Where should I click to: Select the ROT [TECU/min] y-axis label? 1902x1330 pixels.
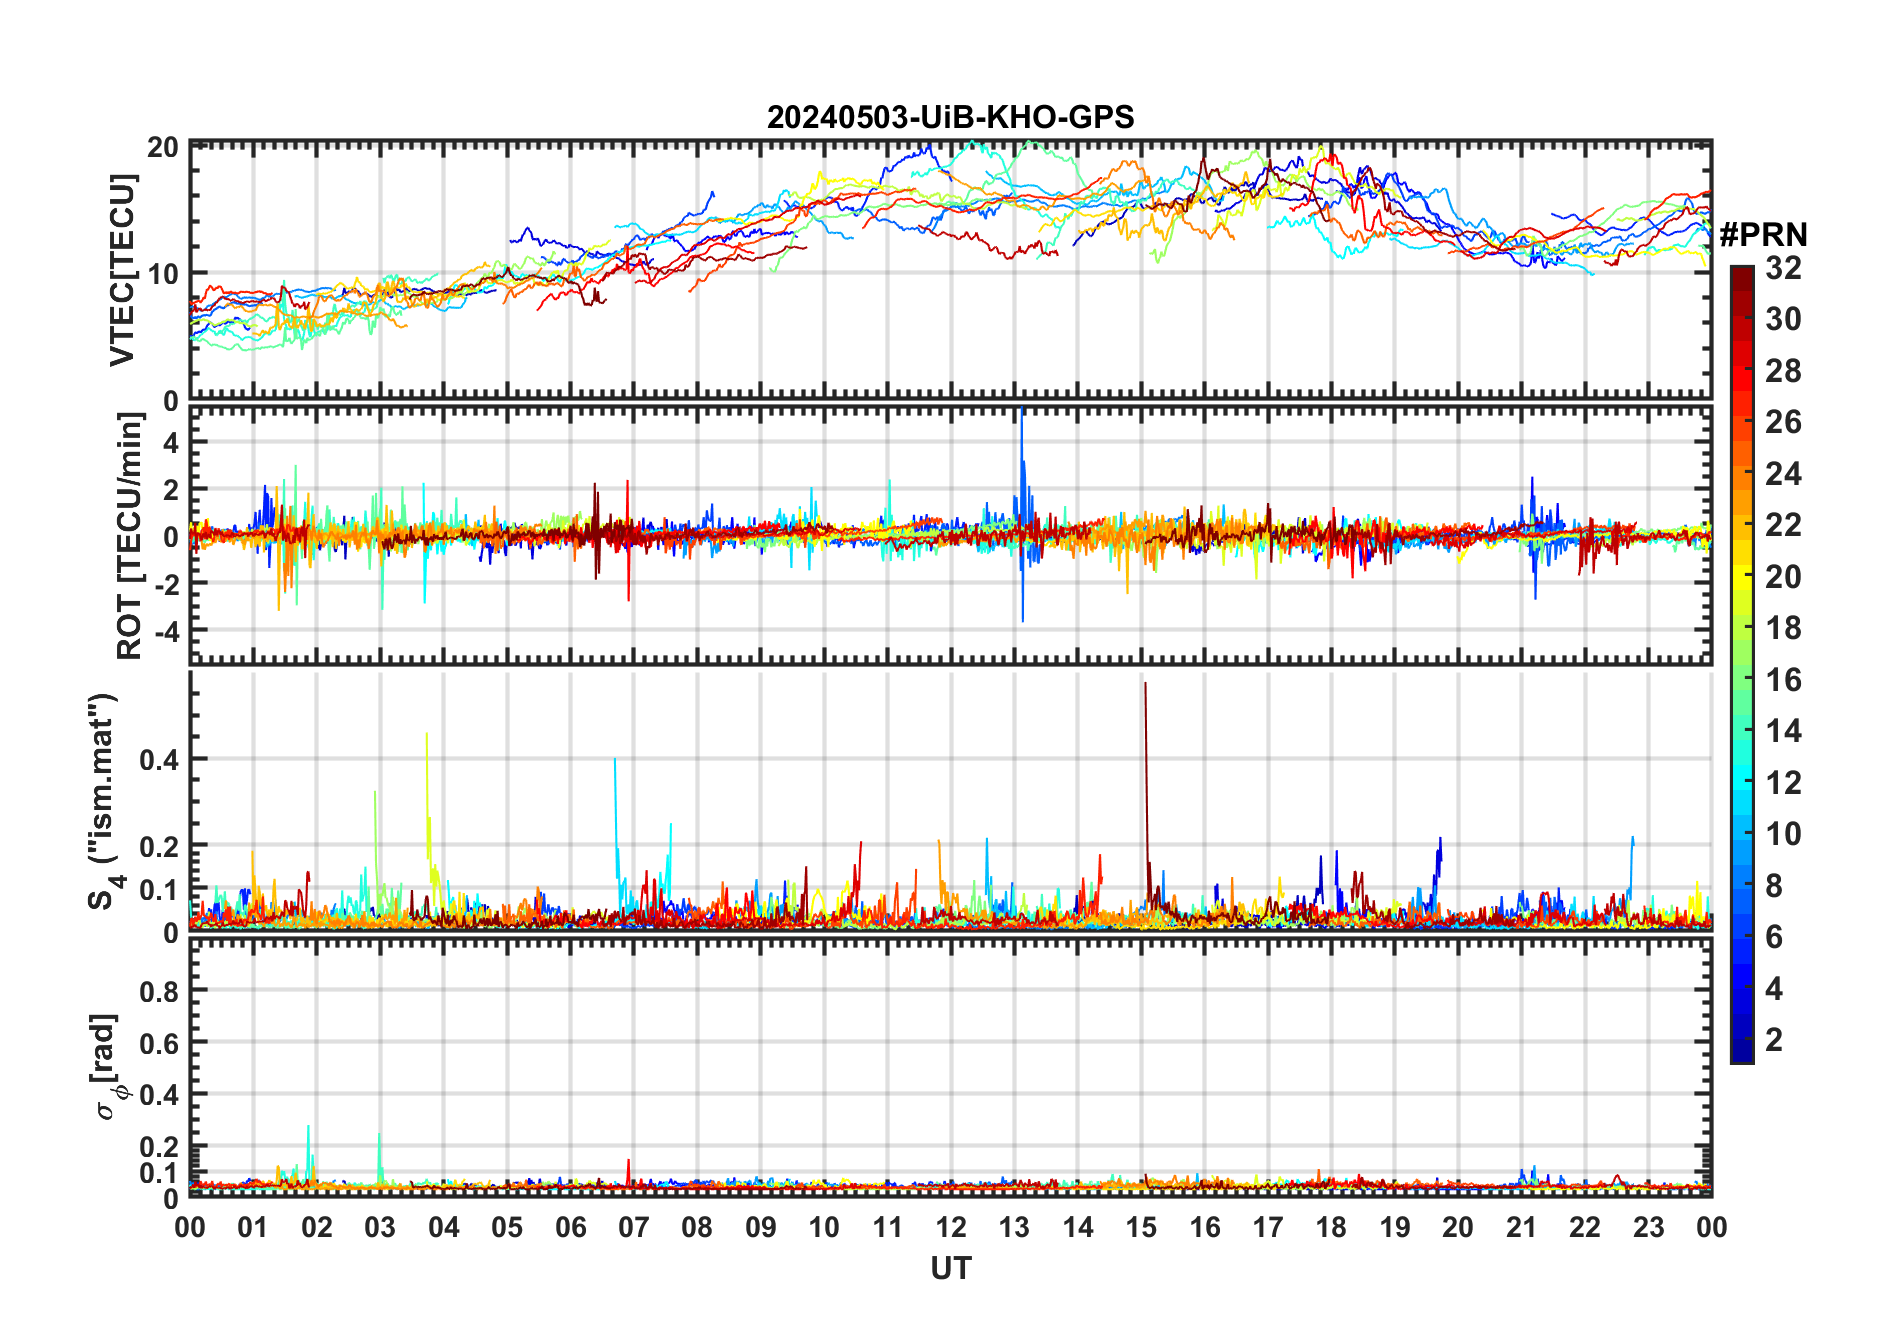pyautogui.click(x=130, y=537)
